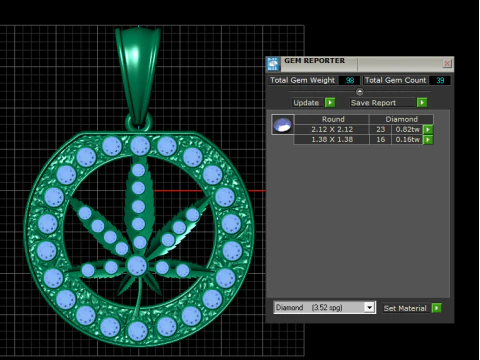
Task: Select the large center gem of the leaf
Action: click(137, 266)
